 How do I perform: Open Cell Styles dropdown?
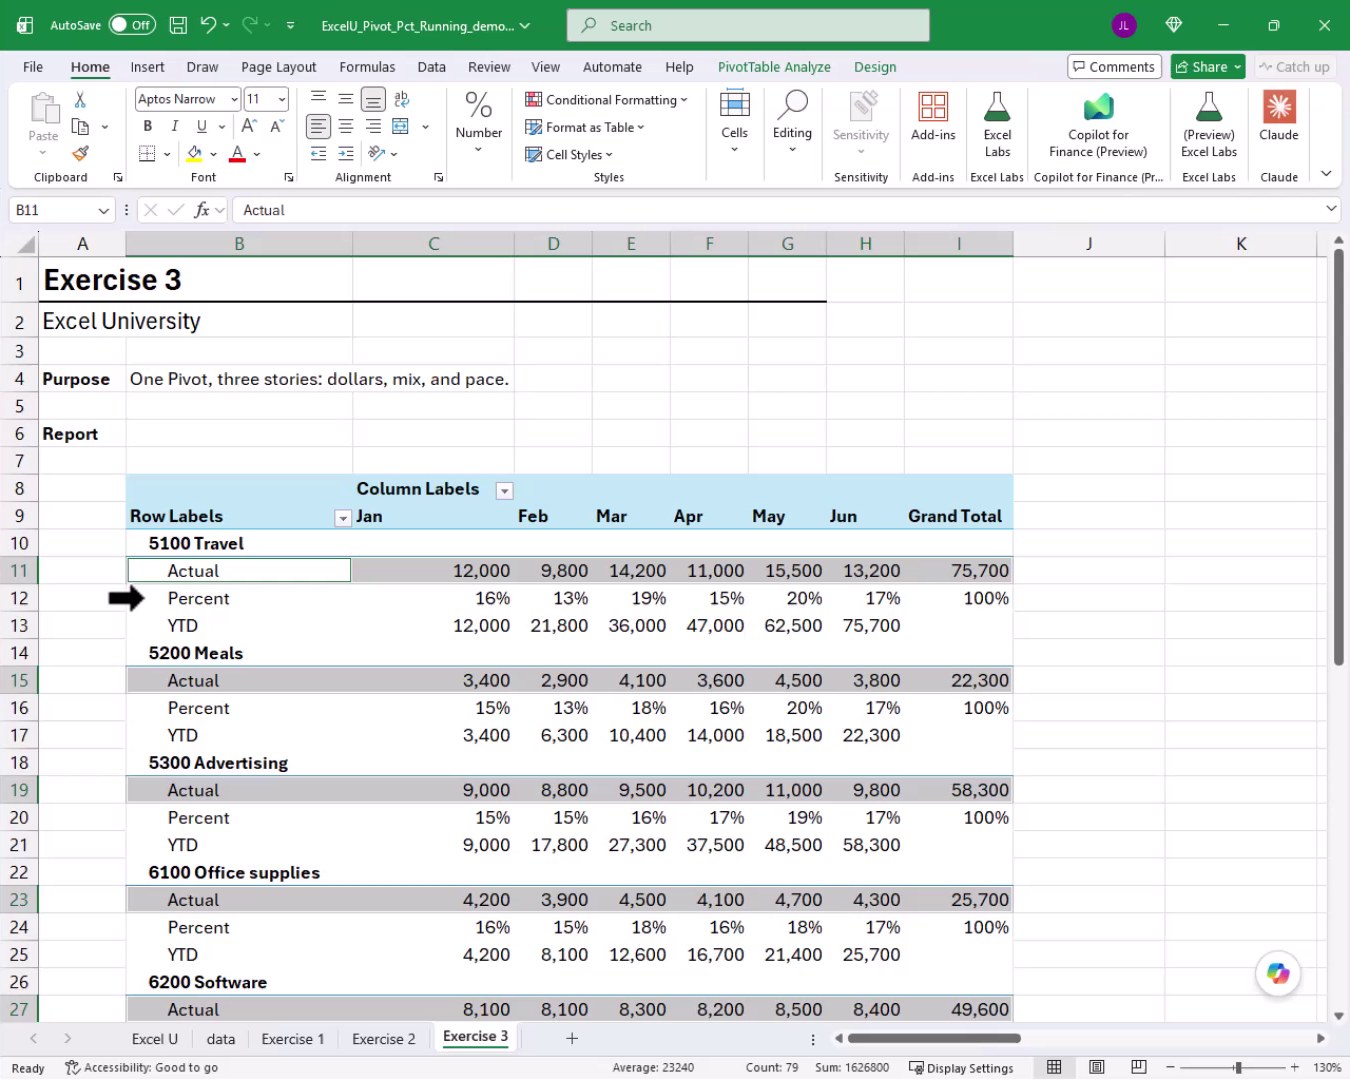click(569, 155)
